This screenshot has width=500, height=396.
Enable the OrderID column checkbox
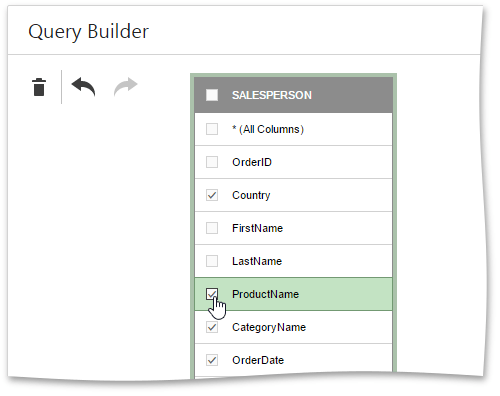coord(212,162)
